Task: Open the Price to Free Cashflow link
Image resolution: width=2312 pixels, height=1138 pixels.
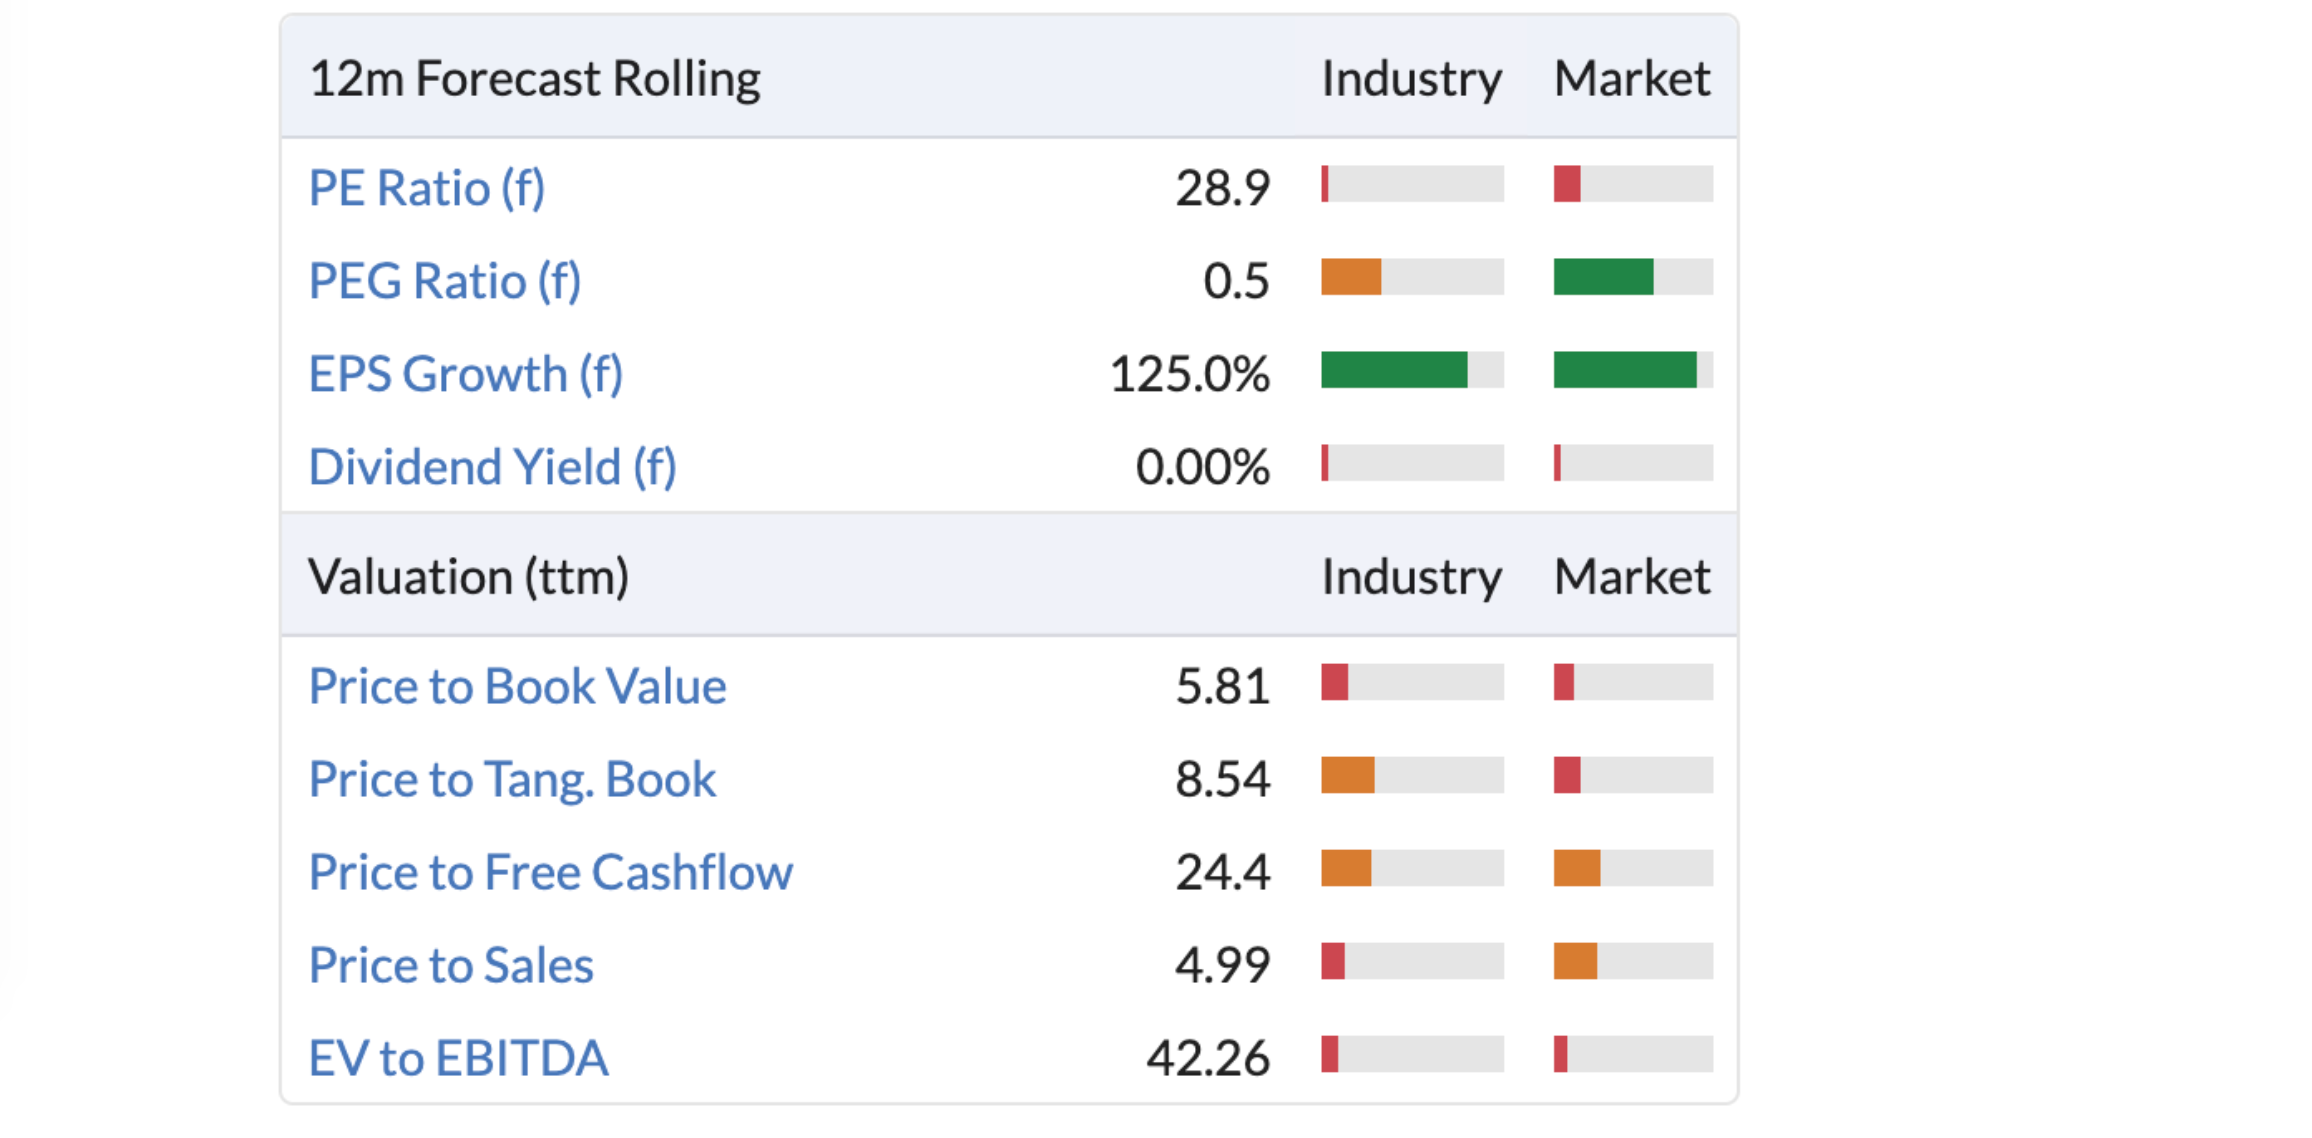Action: click(550, 872)
